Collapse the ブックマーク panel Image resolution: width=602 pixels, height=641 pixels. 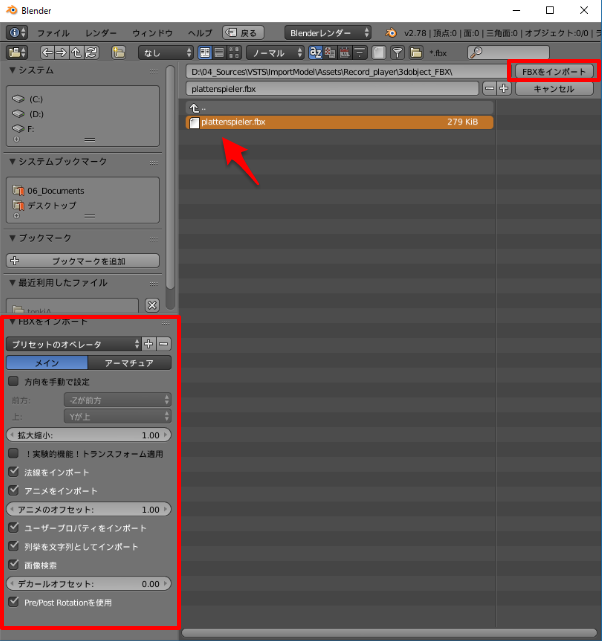(x=13, y=238)
